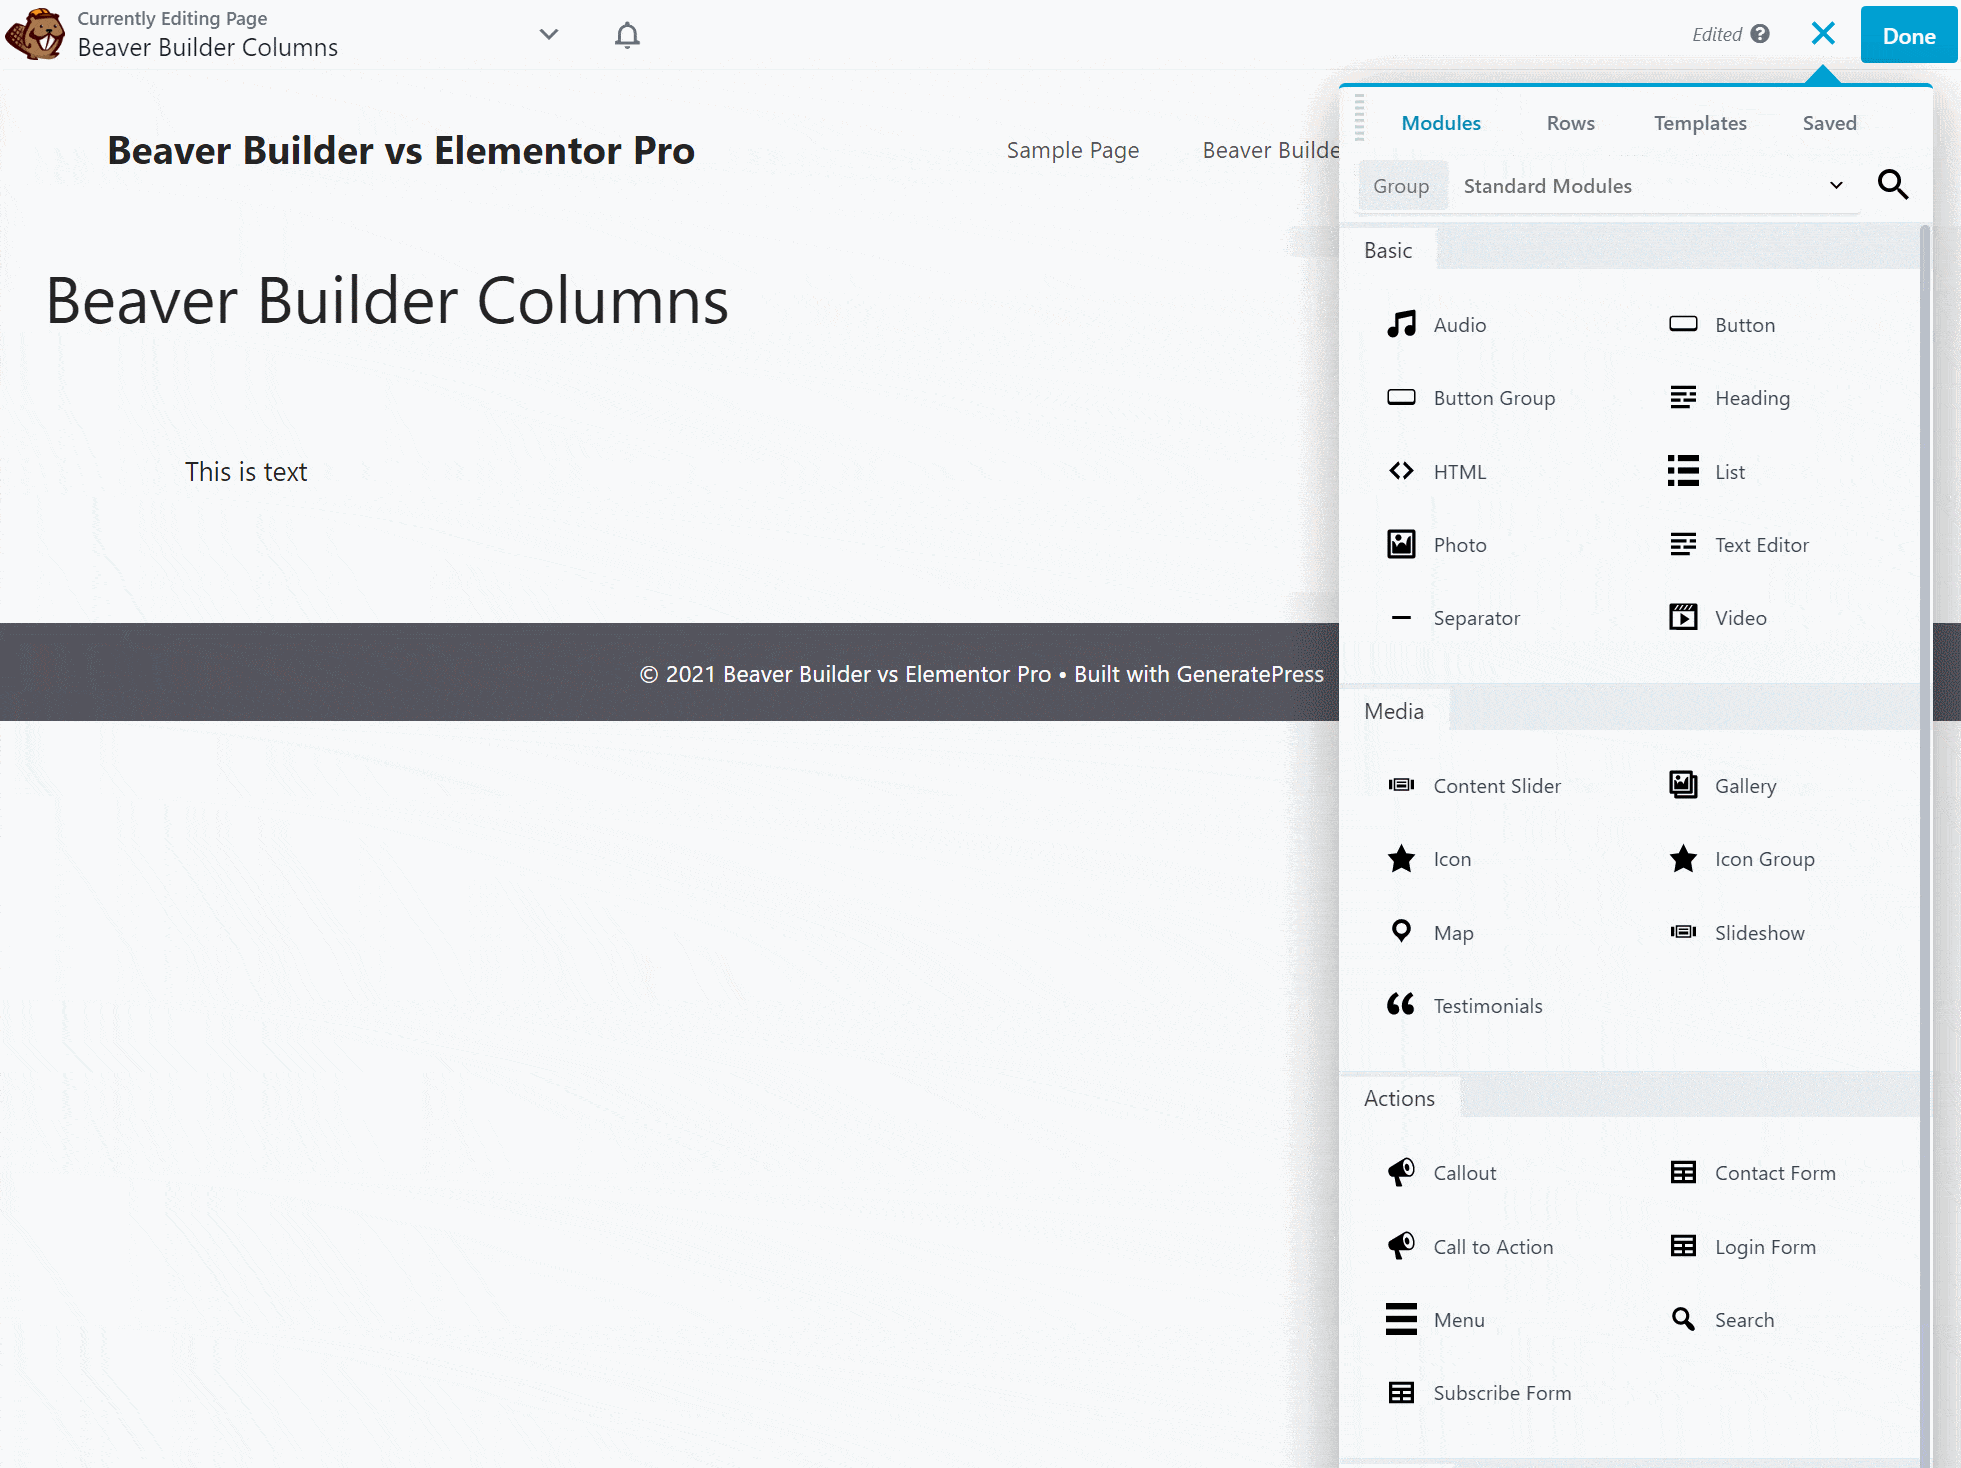Click the Callout module icon

(x=1400, y=1170)
